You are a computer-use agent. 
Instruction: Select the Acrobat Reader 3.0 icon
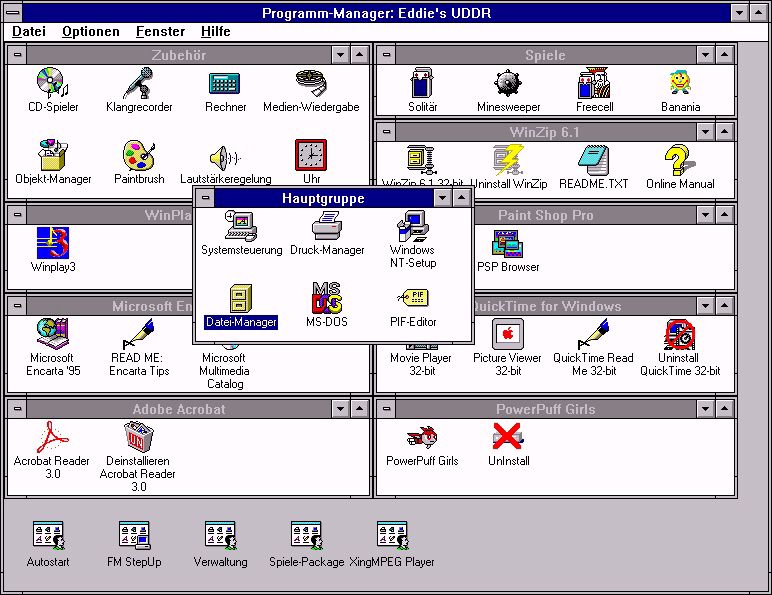point(52,437)
